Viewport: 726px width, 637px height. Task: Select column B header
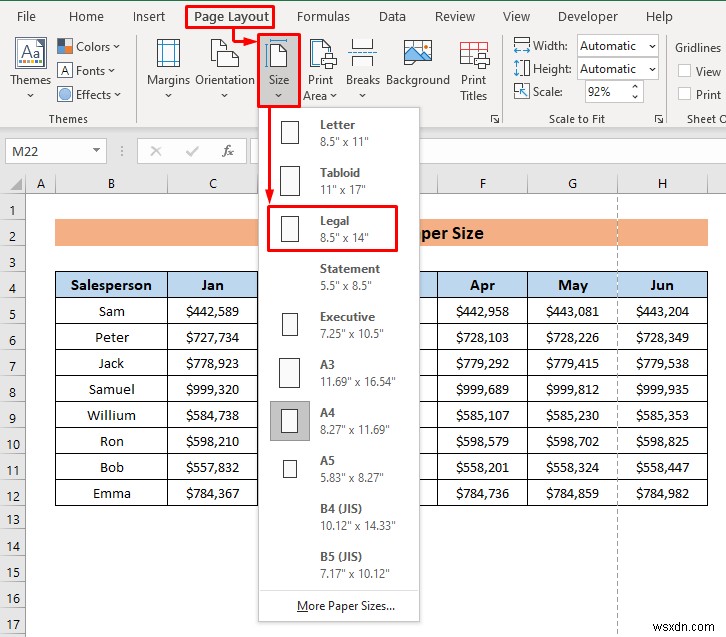coord(111,184)
